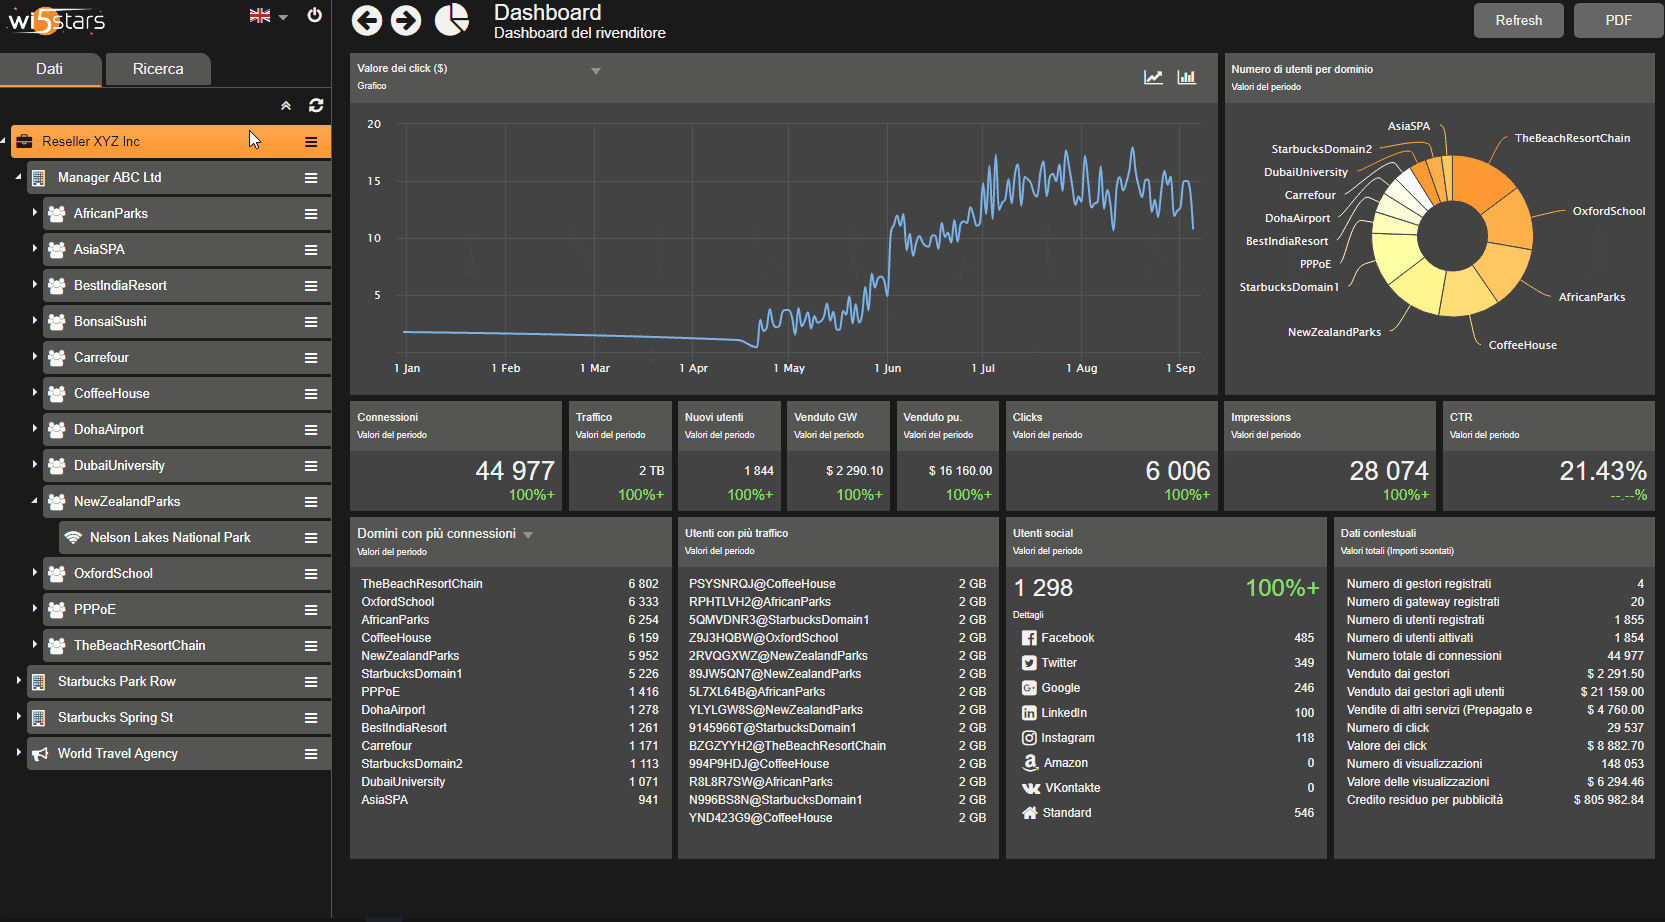Export dashboard with PDF button
Viewport: 1665px width, 922px height.
click(1618, 20)
